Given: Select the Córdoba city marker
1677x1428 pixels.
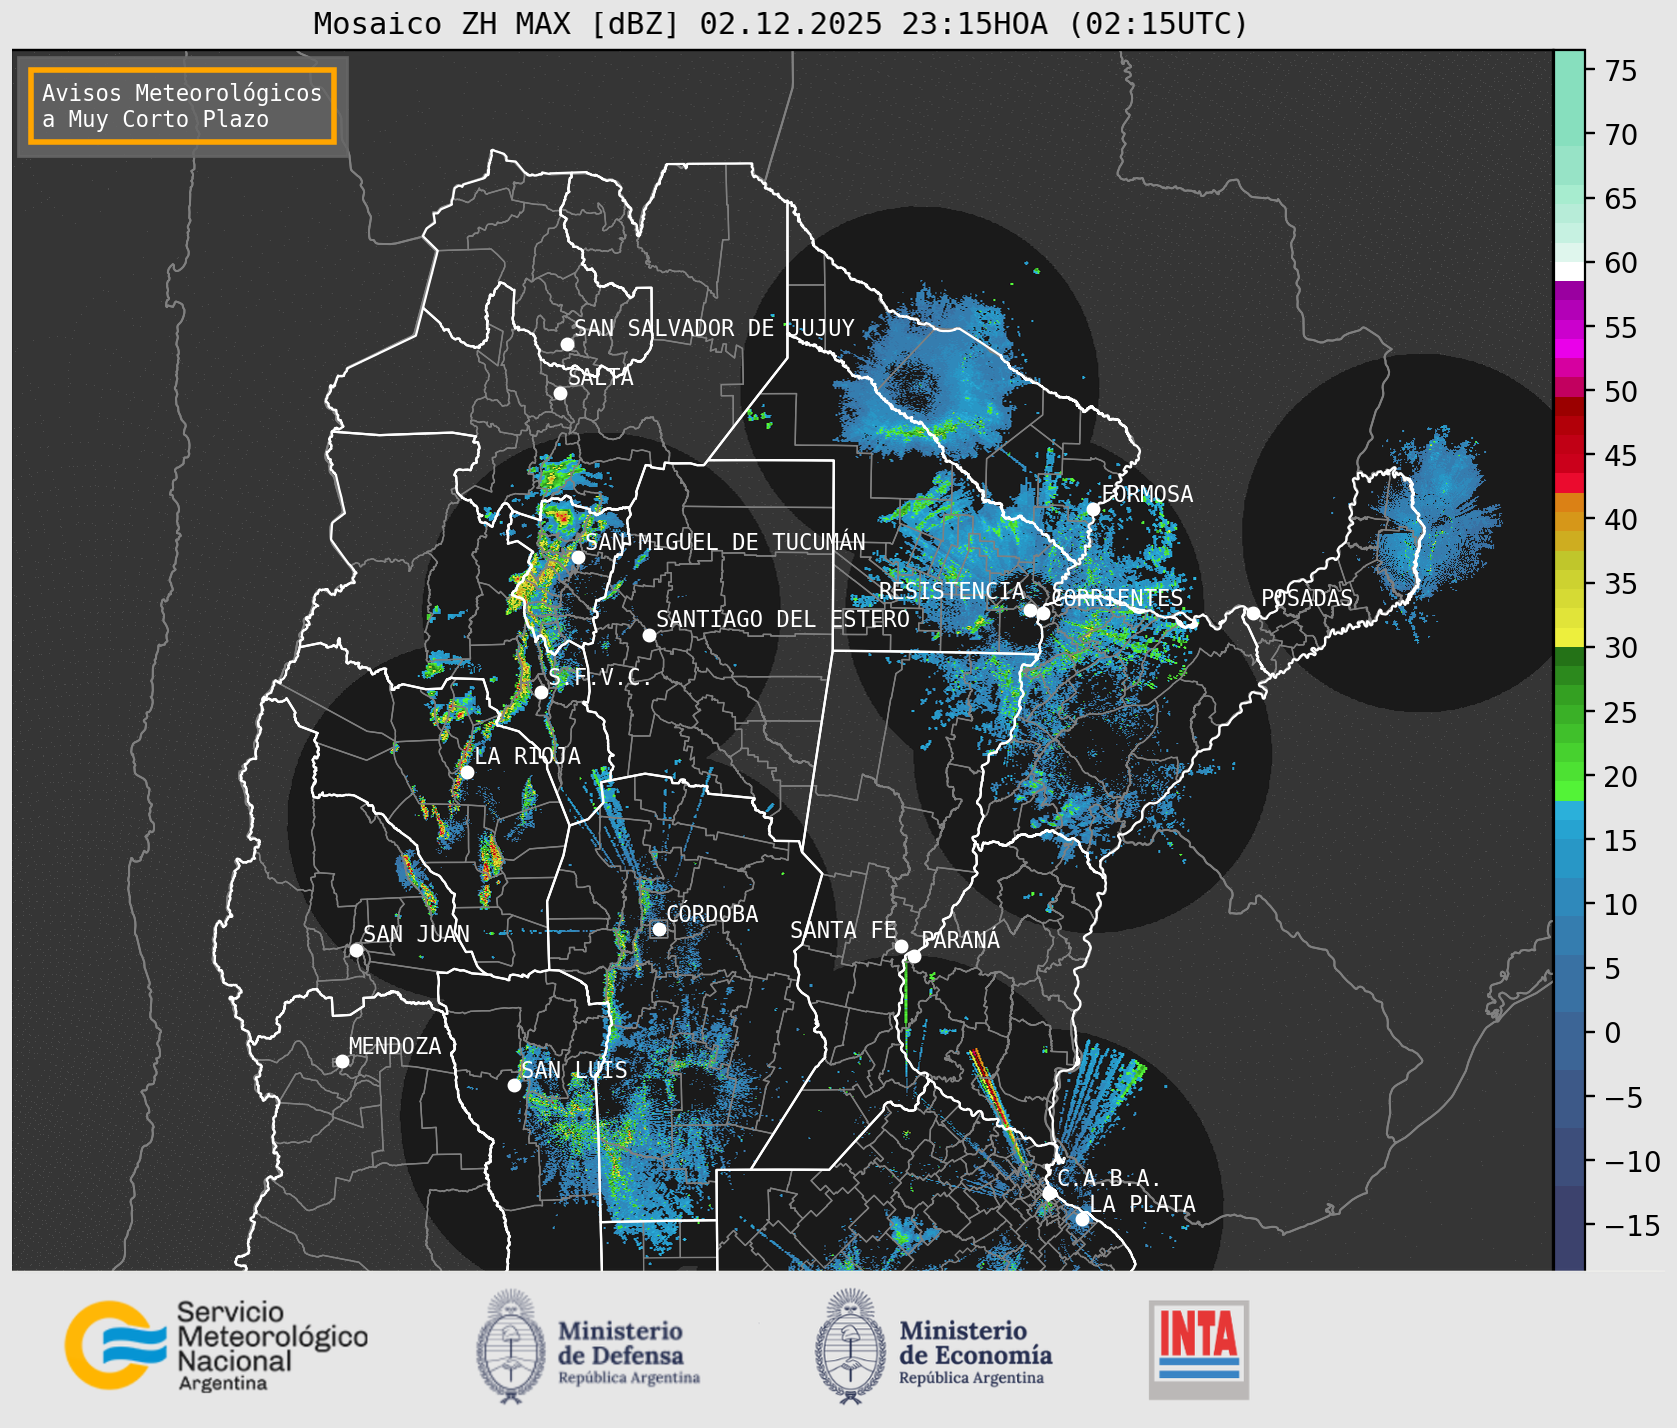Looking at the screenshot, I should pyautogui.click(x=659, y=929).
